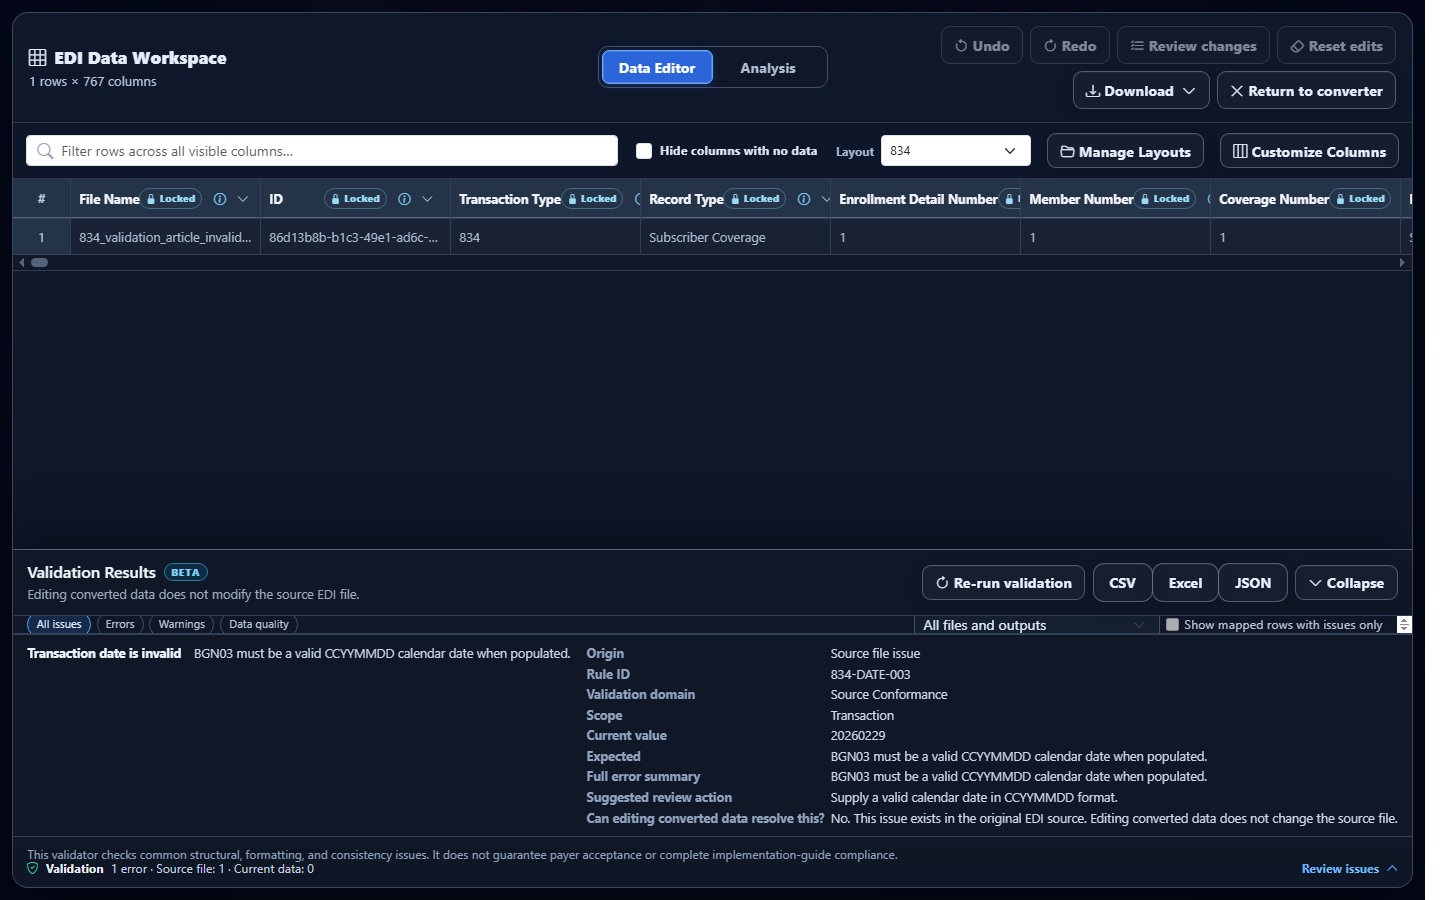Expand File Name column menu chevron

243,199
